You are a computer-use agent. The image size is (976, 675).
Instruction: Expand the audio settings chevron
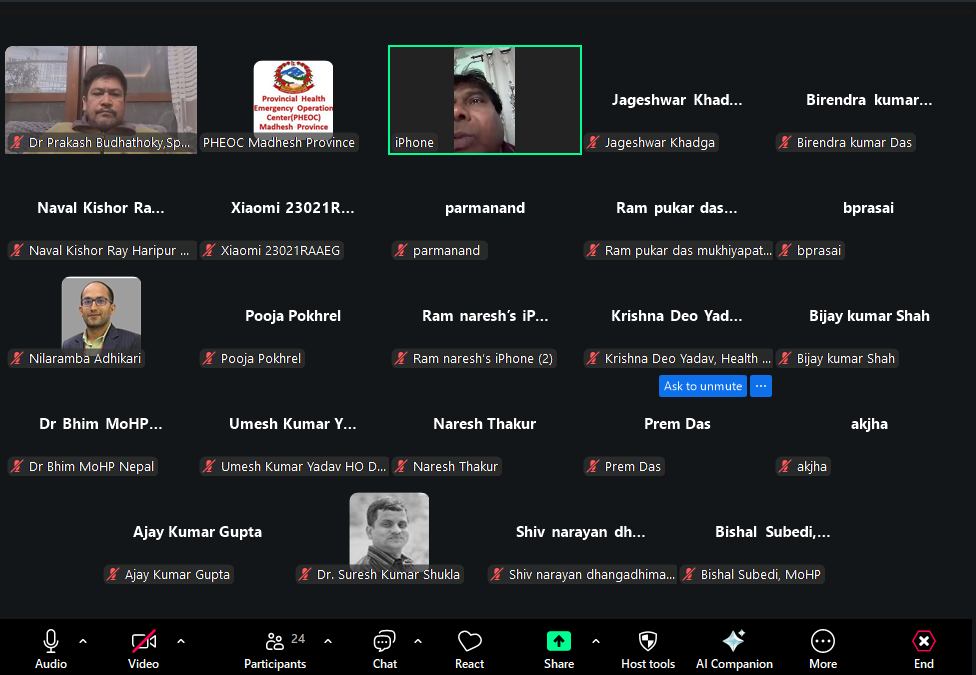83,641
